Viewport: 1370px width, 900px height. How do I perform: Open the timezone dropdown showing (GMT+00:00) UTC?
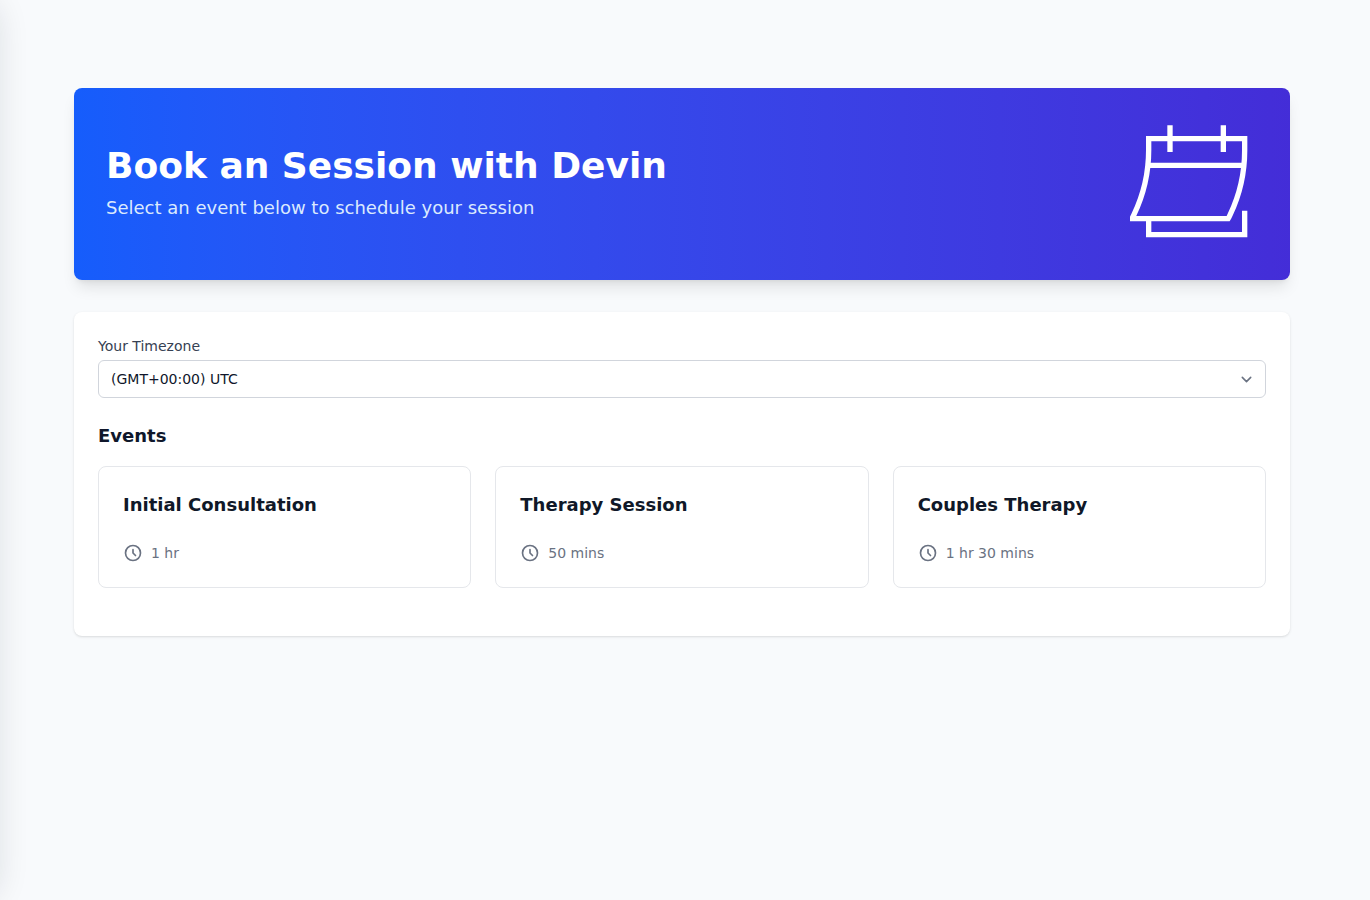681,379
